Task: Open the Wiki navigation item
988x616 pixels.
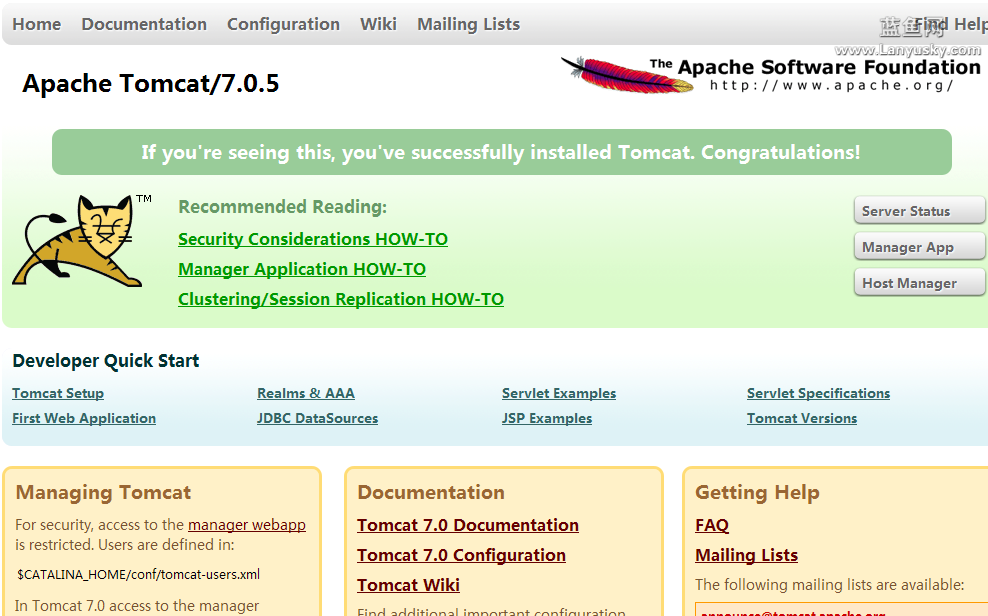Action: [378, 24]
